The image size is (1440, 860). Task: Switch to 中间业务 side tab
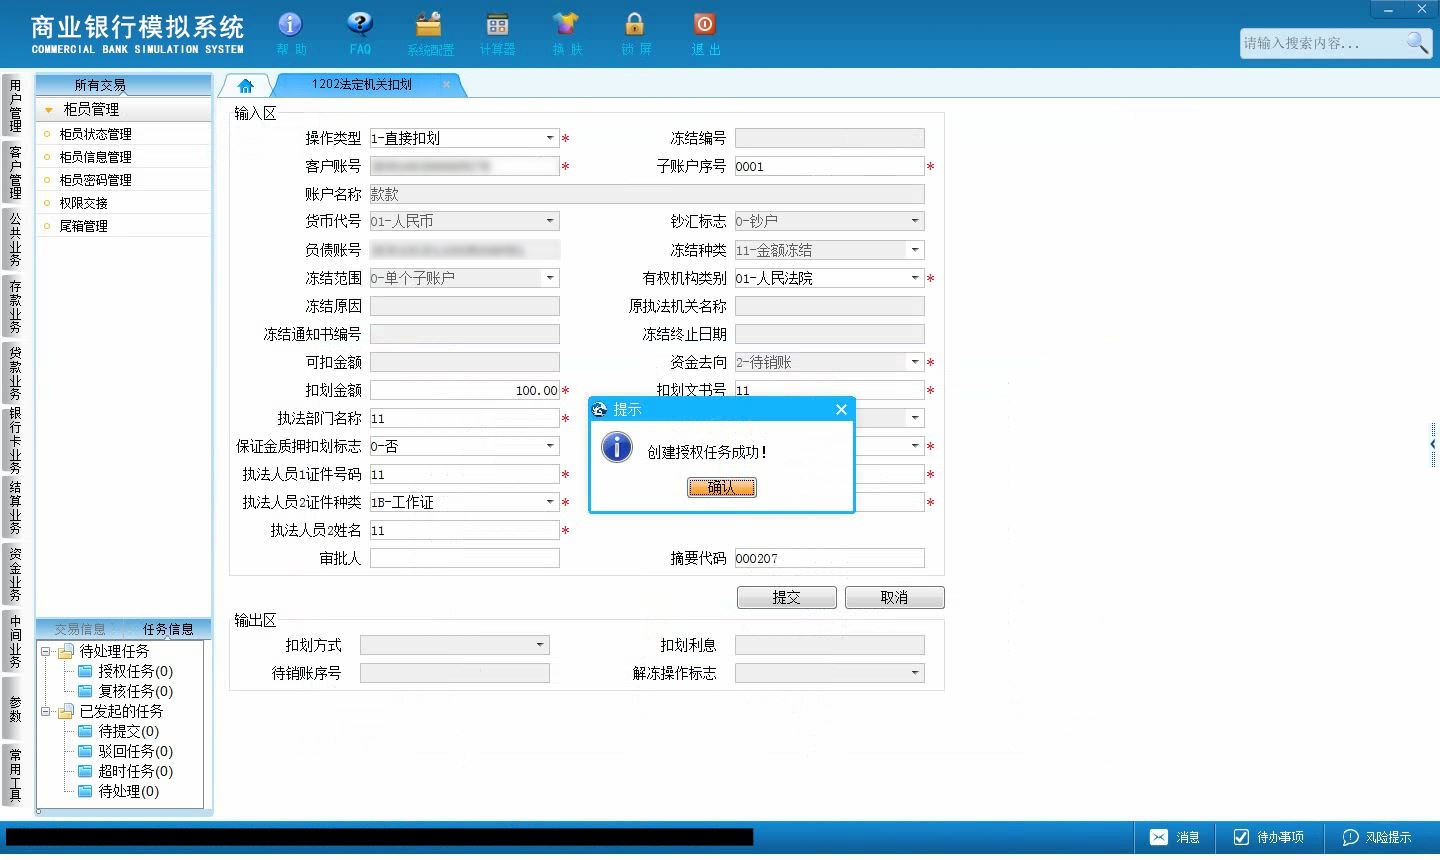[x=15, y=641]
